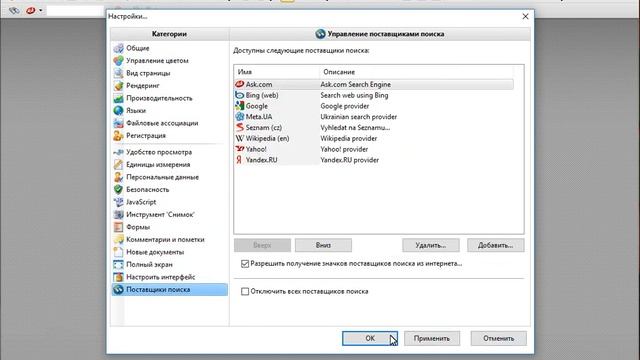The width and height of the screenshot is (640, 360).
Task: Click the Meta.UA provider icon
Action: [240, 117]
